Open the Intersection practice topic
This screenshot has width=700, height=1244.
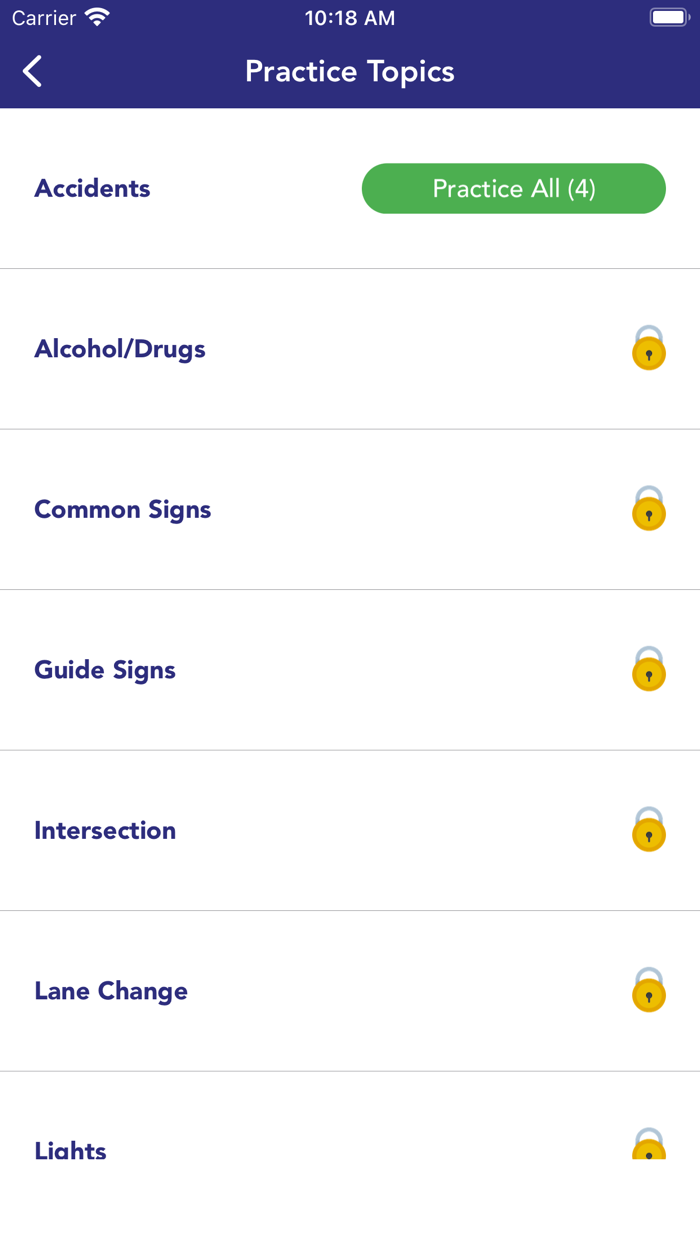click(105, 831)
